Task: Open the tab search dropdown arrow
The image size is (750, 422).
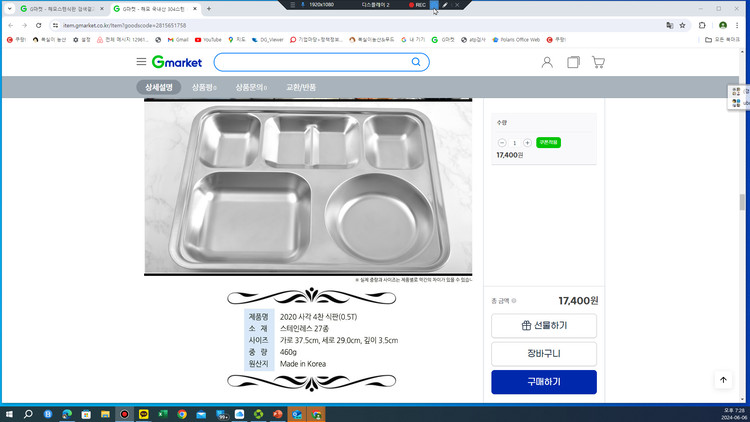Action: [x=9, y=9]
